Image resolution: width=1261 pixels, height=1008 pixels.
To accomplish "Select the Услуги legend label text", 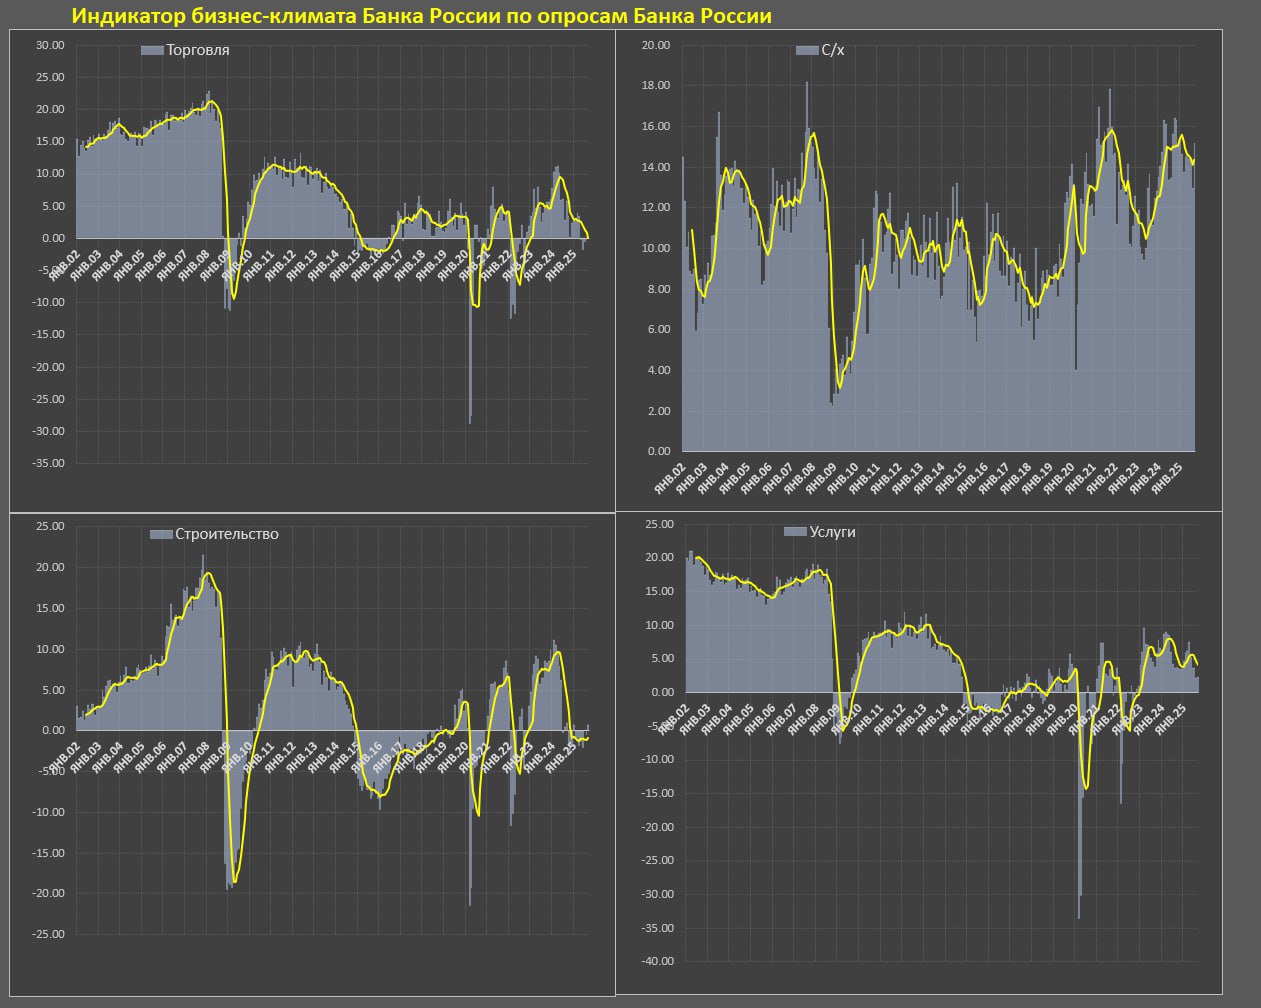I will point(832,532).
